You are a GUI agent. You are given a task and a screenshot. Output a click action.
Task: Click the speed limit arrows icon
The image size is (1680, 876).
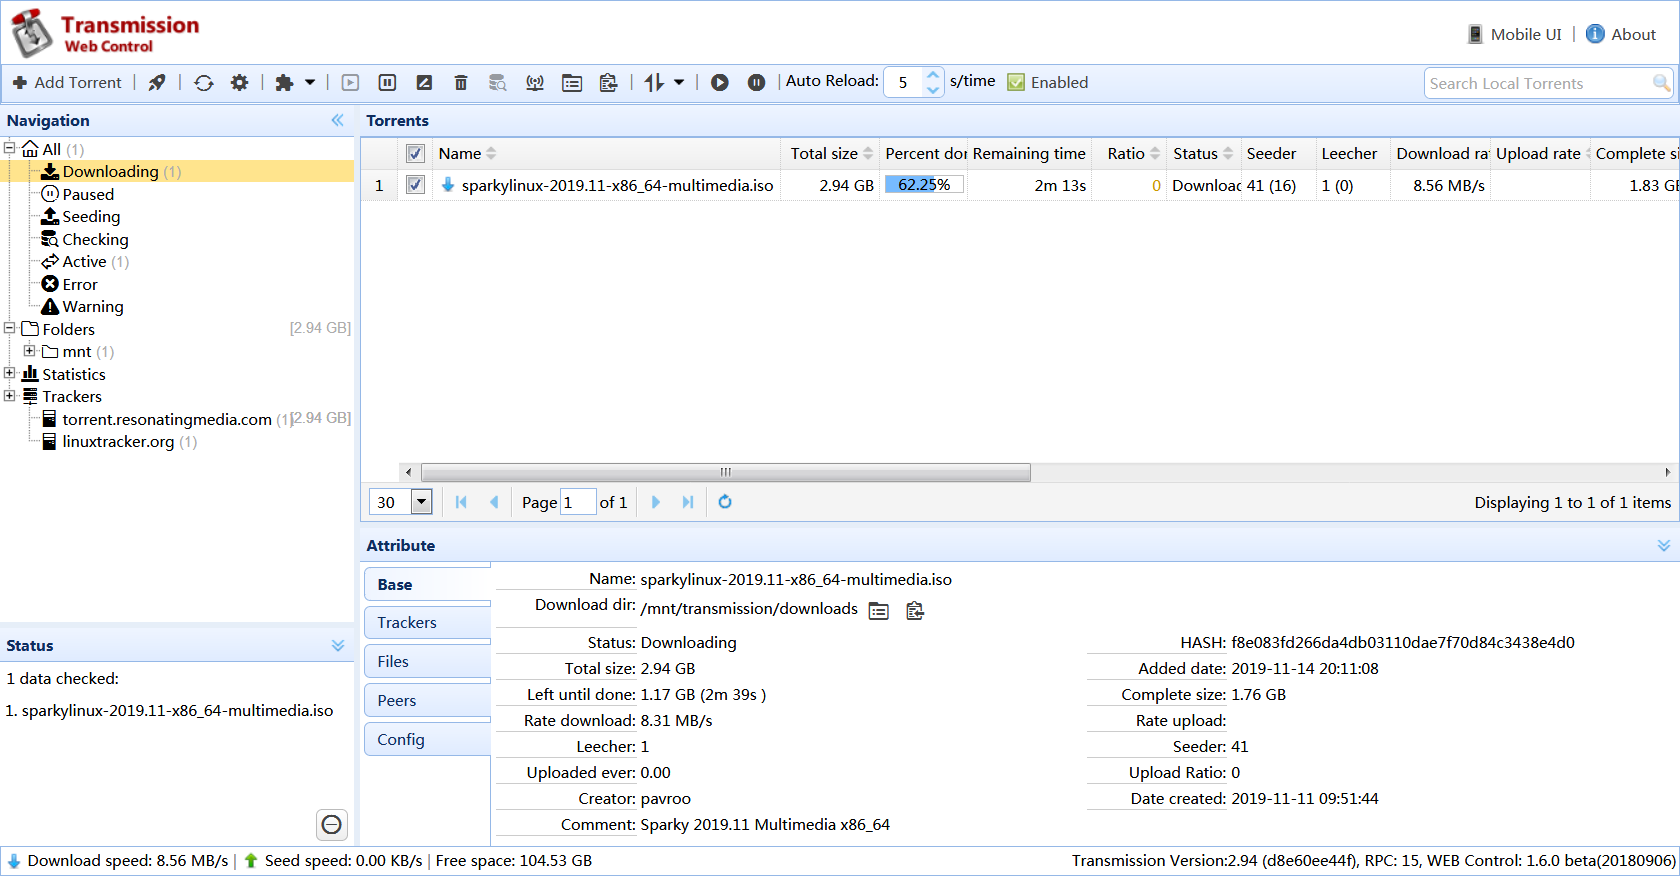pyautogui.click(x=654, y=82)
